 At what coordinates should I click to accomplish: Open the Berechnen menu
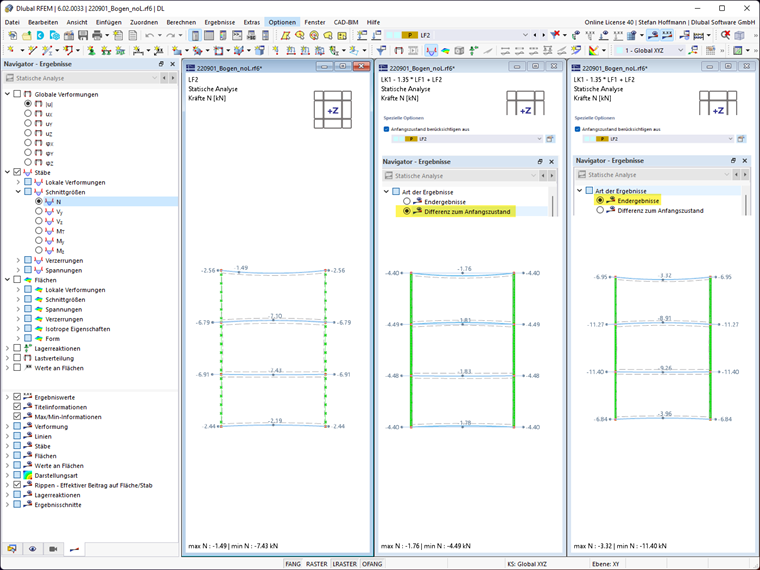[181, 22]
